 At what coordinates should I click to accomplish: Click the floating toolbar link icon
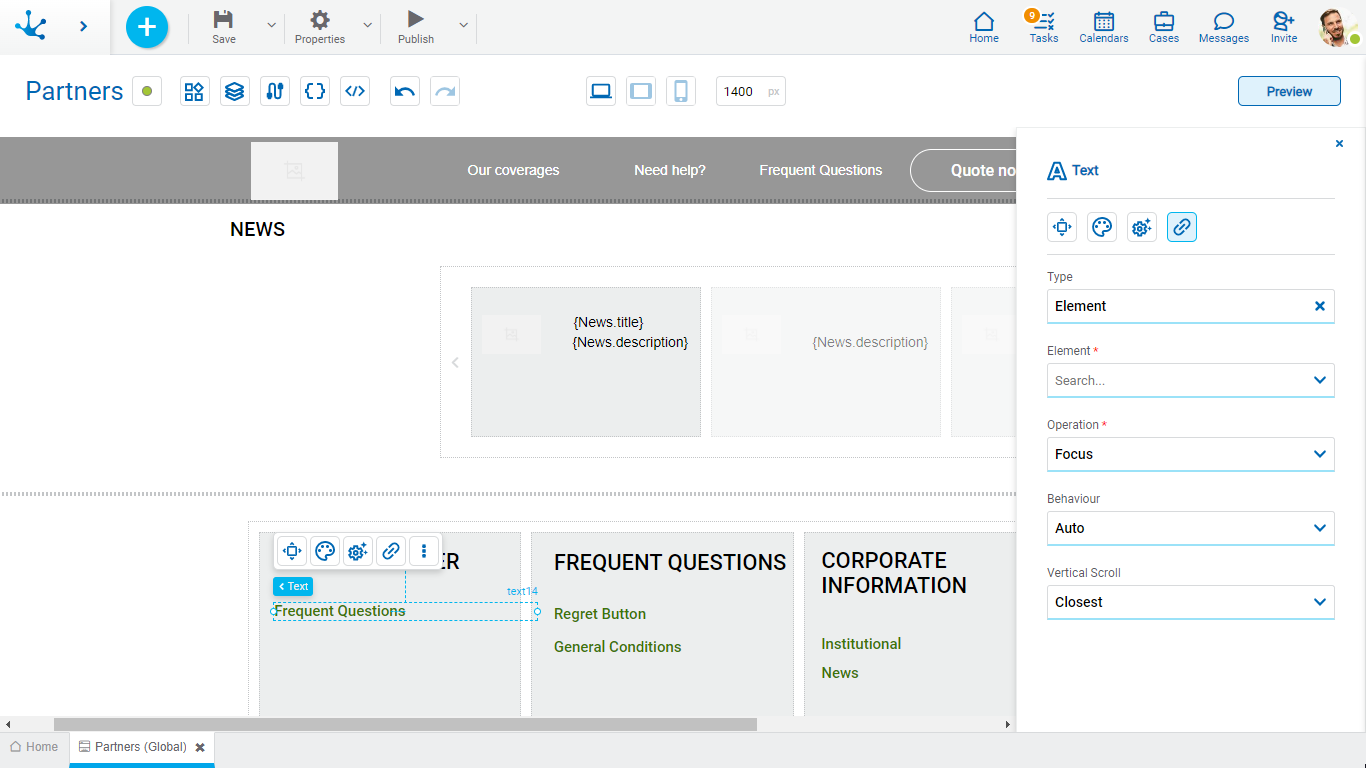click(x=391, y=550)
